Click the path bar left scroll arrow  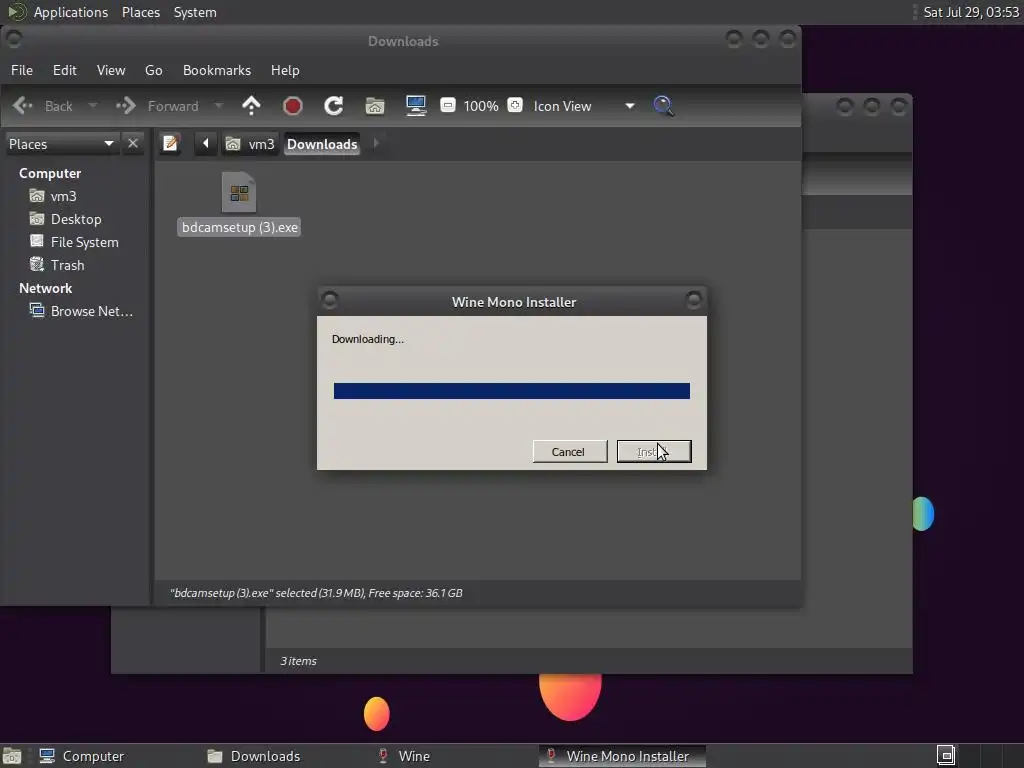coord(206,144)
